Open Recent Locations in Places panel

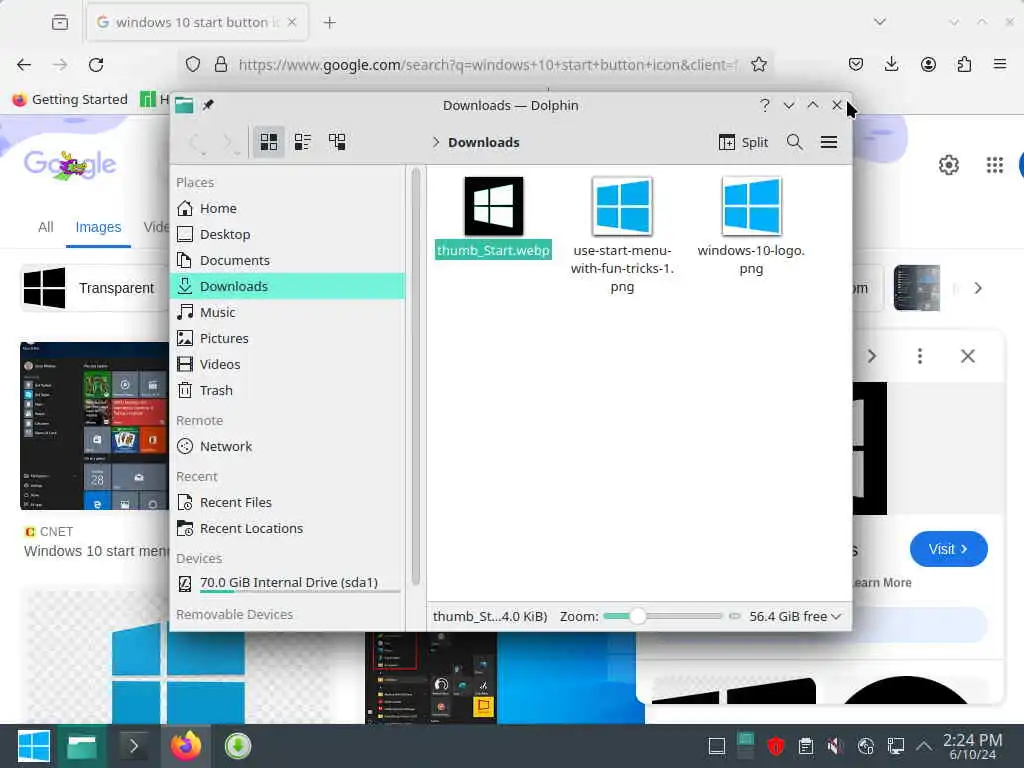287,529
